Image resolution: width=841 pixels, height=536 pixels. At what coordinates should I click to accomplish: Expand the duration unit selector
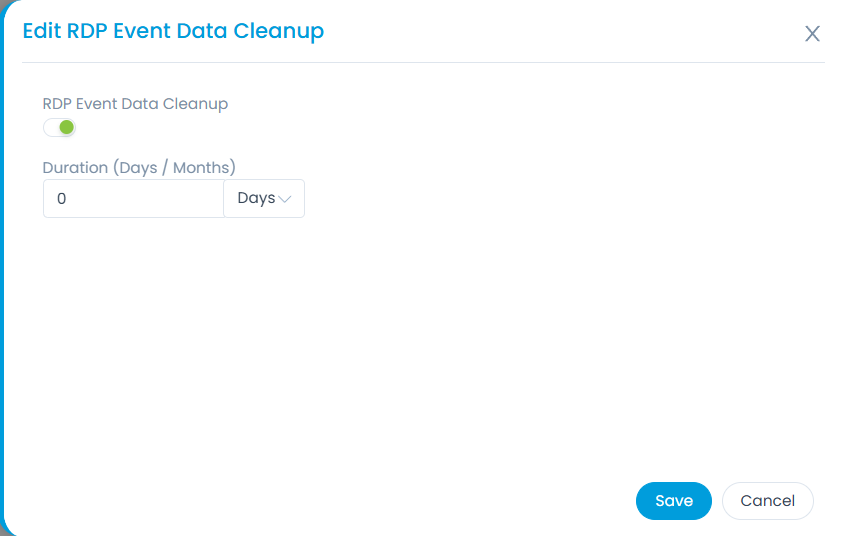[264, 198]
